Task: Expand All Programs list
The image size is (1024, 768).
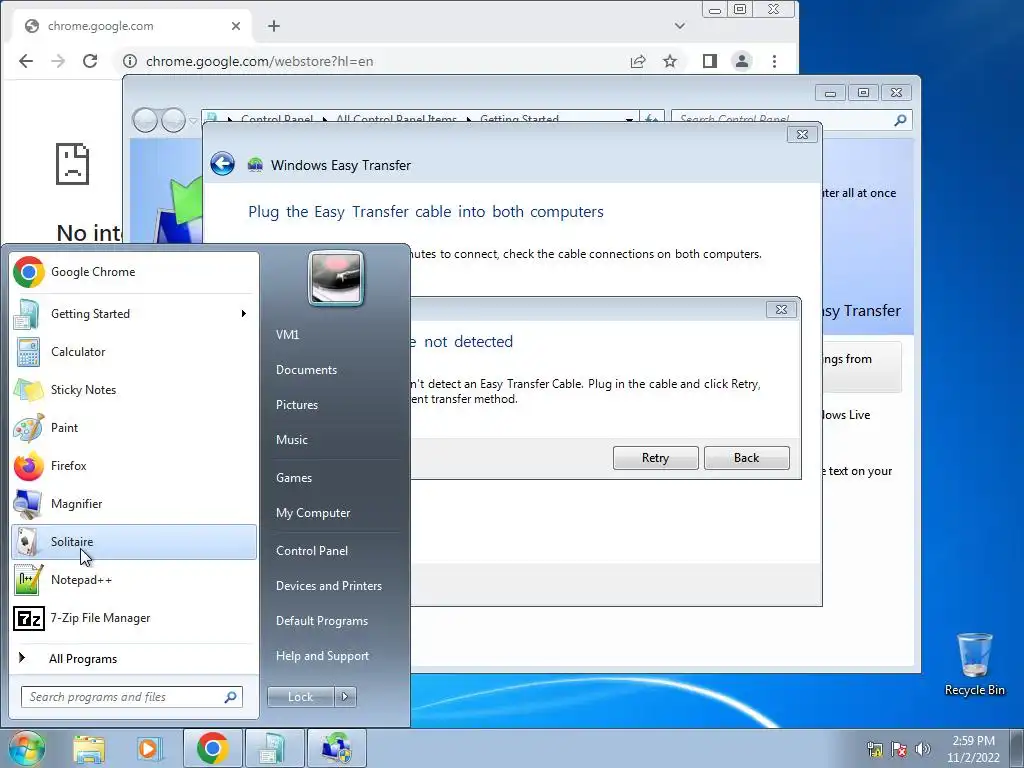Action: pos(134,658)
